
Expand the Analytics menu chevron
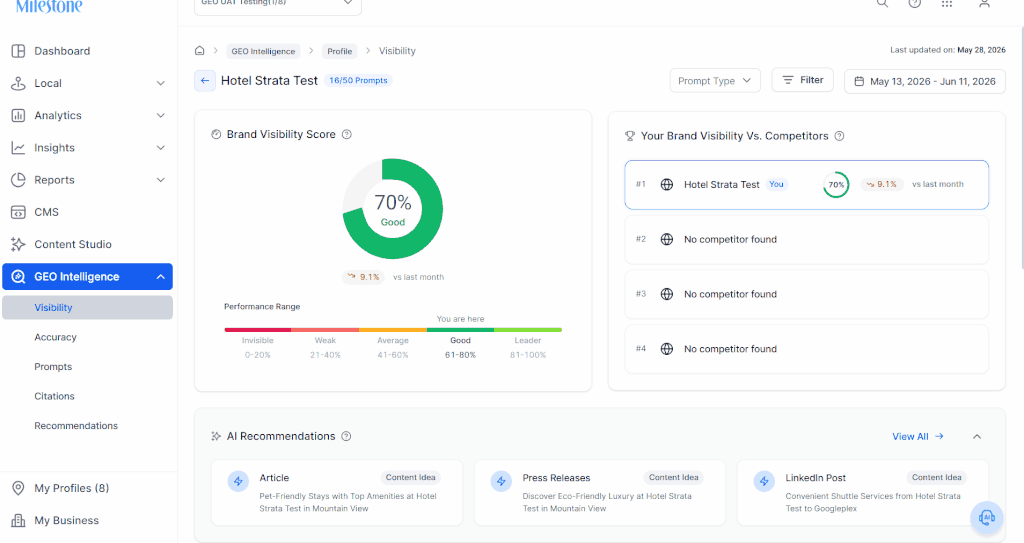click(x=161, y=115)
